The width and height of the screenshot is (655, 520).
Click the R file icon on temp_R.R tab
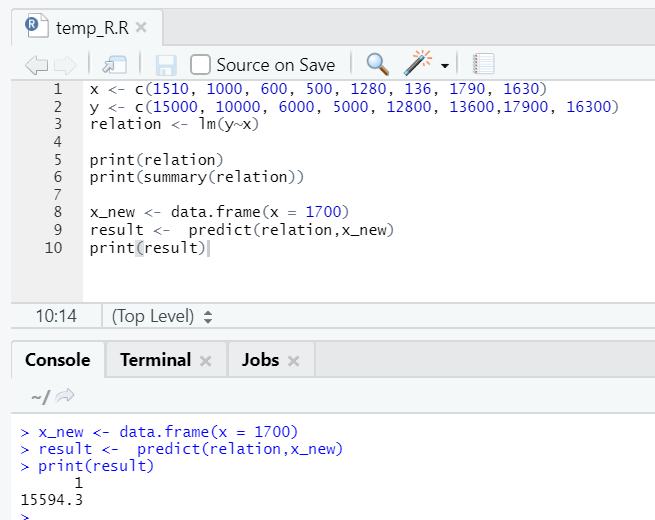[36, 26]
